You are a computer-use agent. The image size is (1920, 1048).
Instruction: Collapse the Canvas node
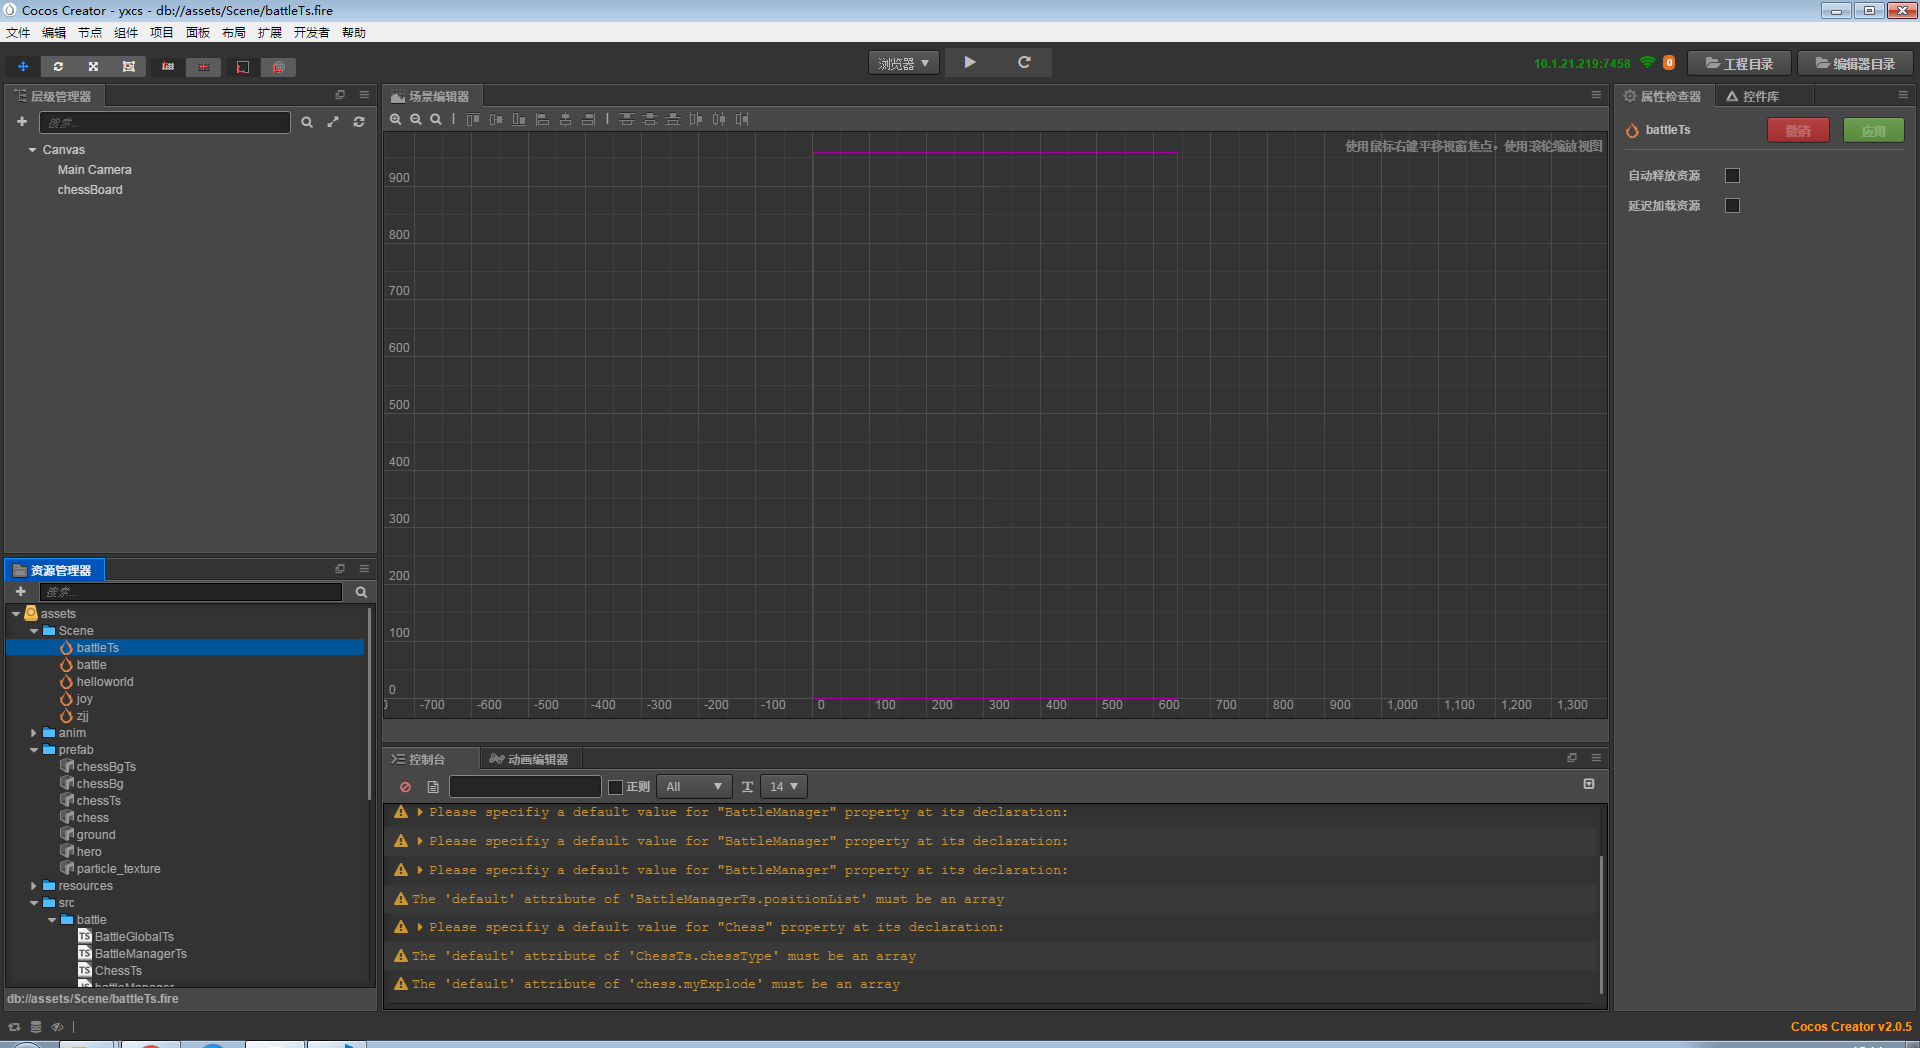pos(33,150)
